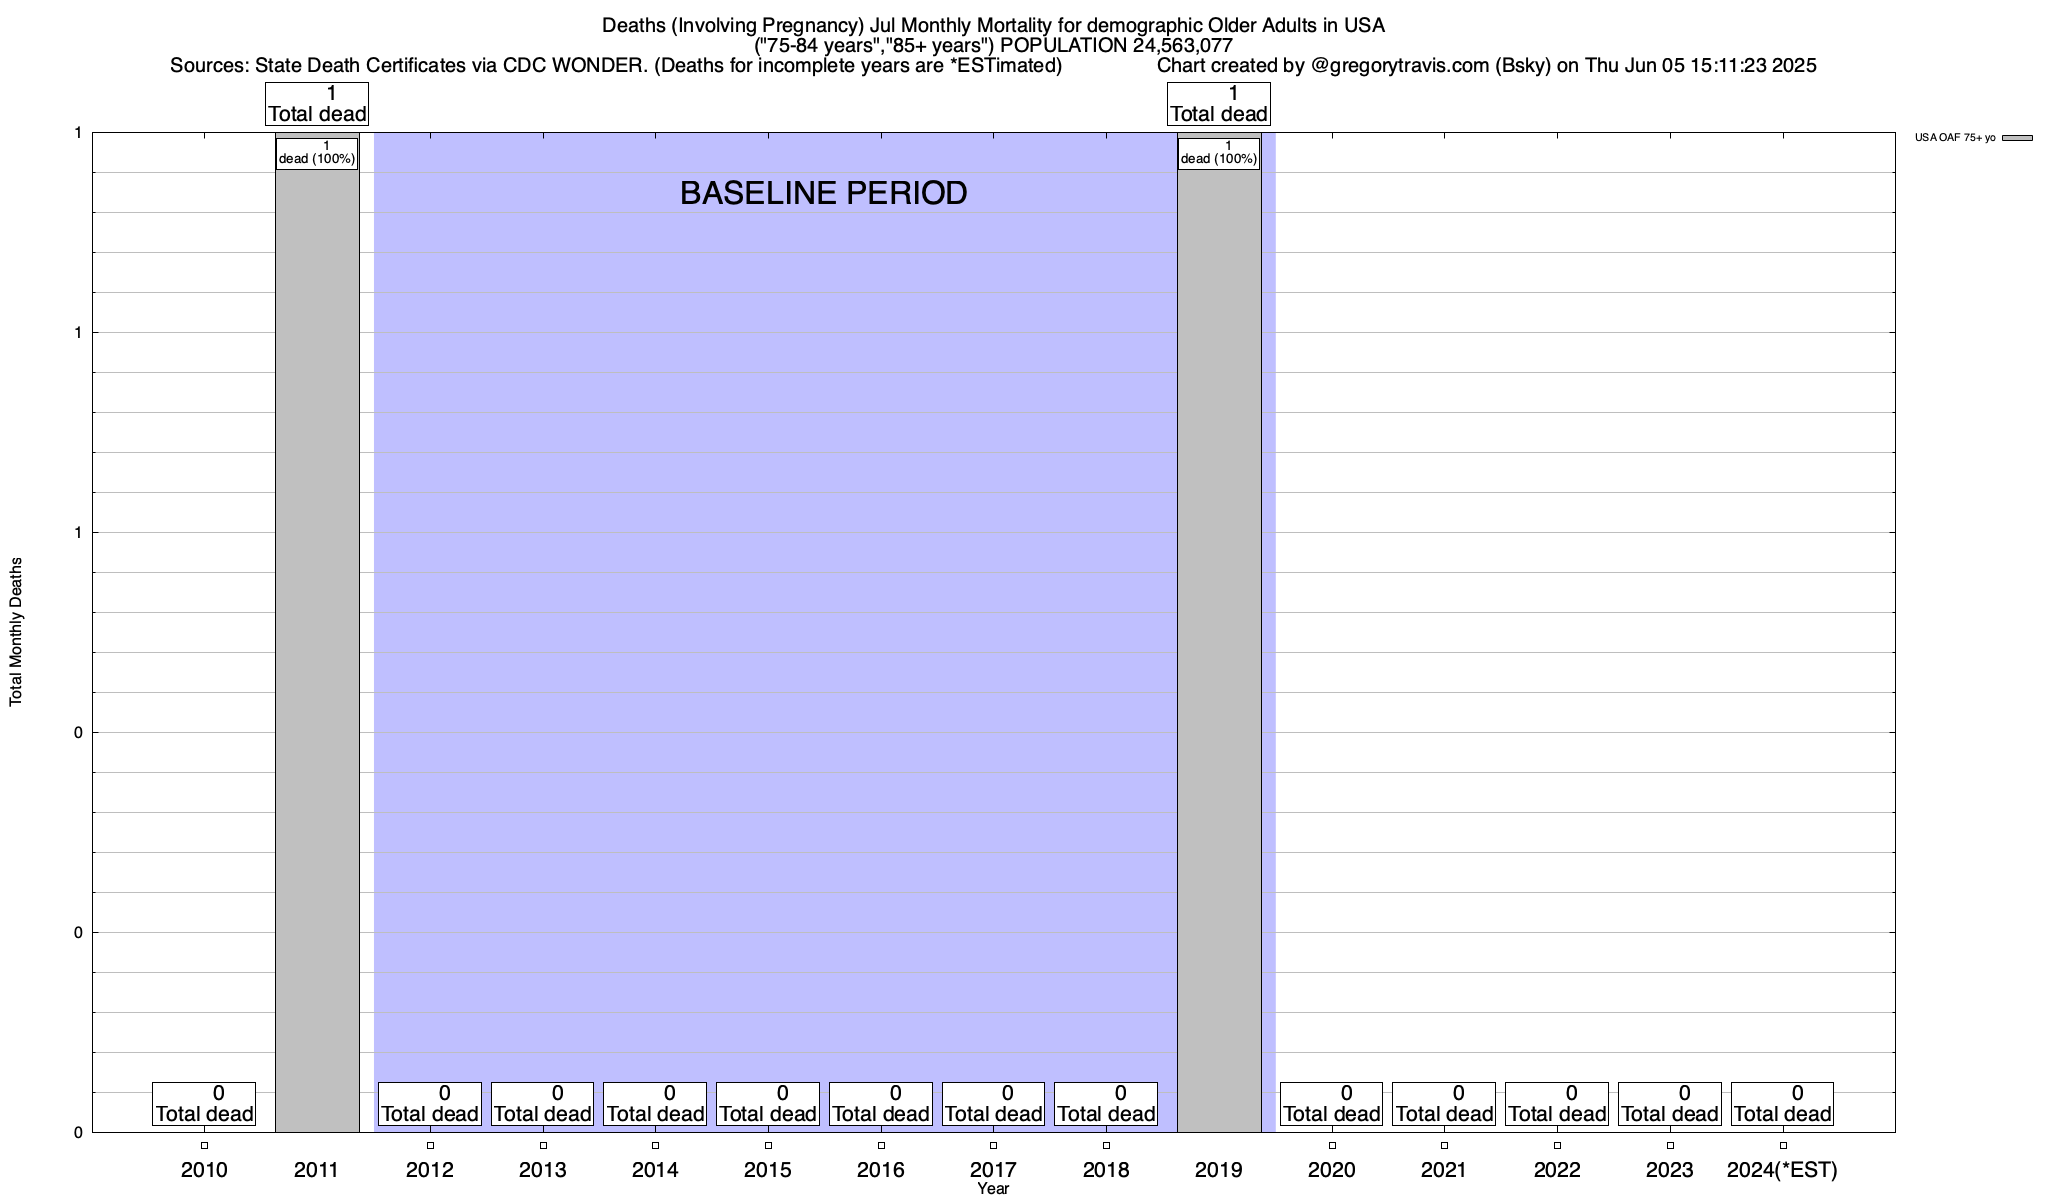
Task: Click the 1 dead (100%) label on 2011 bar
Action: [x=317, y=153]
